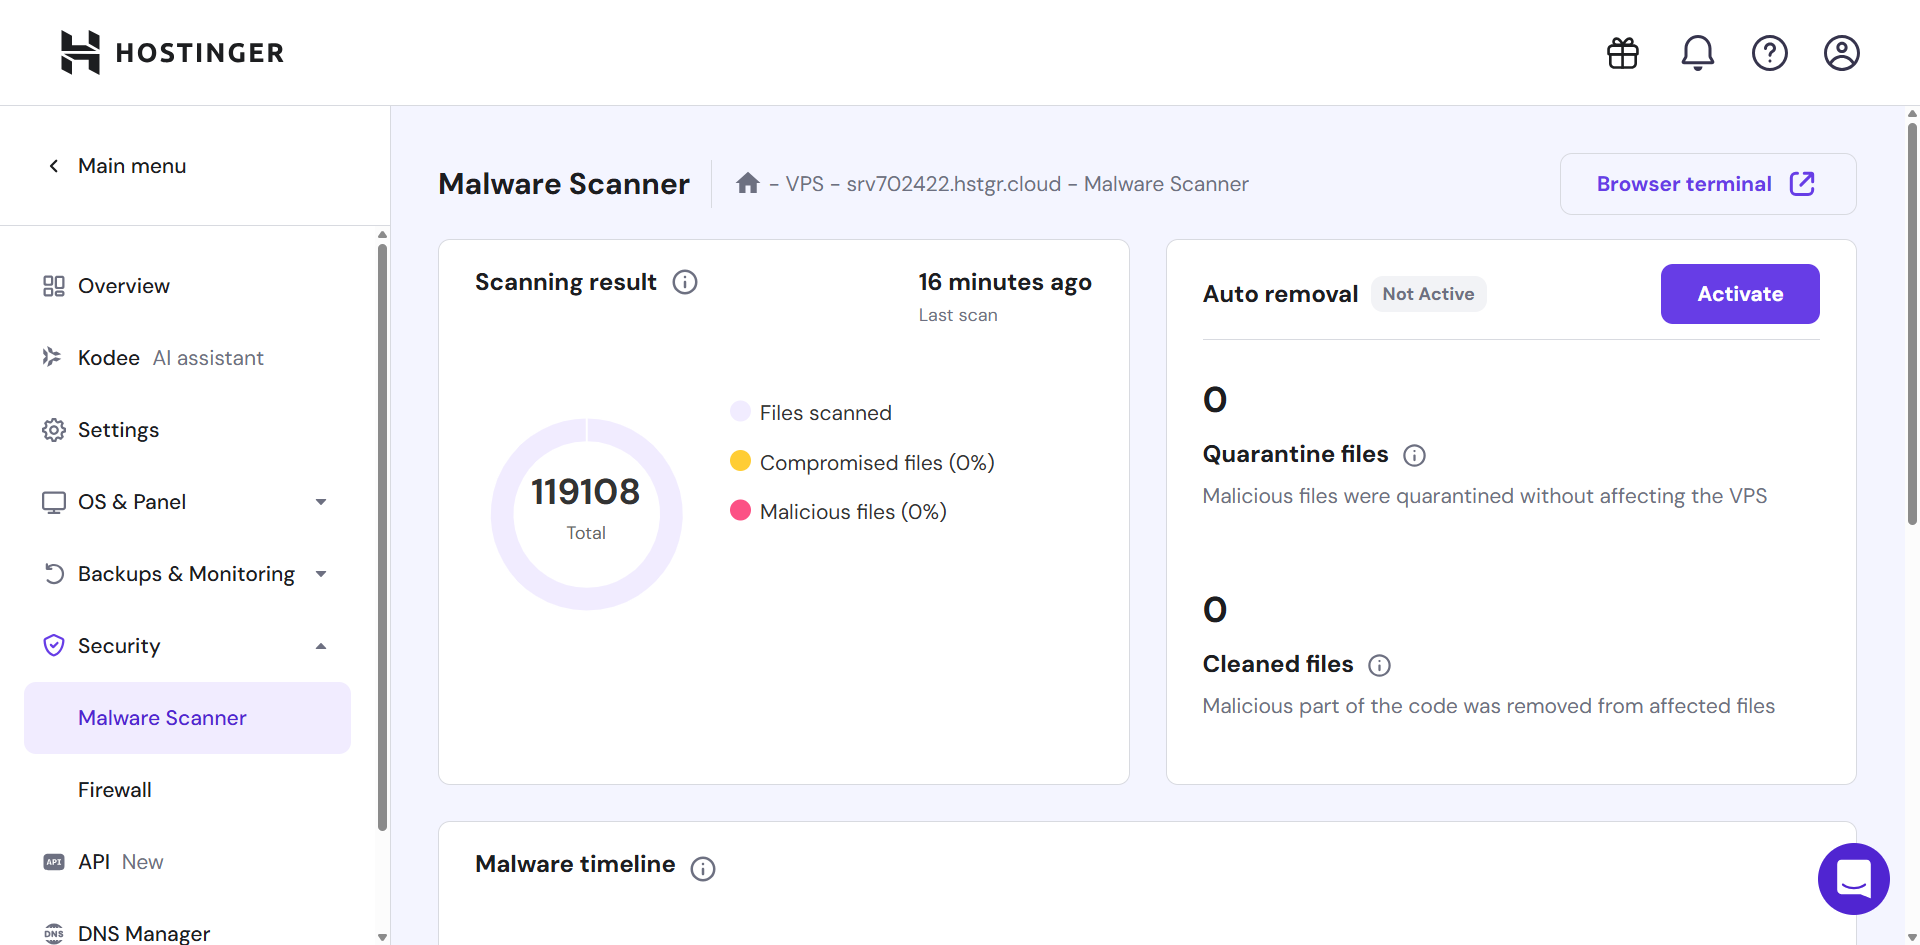Click the Hostinger logo
The width and height of the screenshot is (1920, 945).
pyautogui.click(x=171, y=52)
